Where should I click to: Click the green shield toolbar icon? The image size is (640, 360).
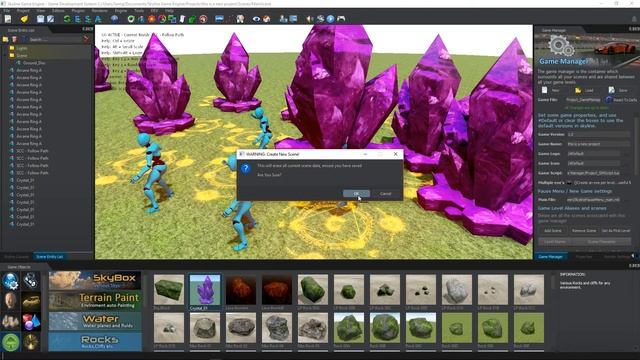[131, 19]
